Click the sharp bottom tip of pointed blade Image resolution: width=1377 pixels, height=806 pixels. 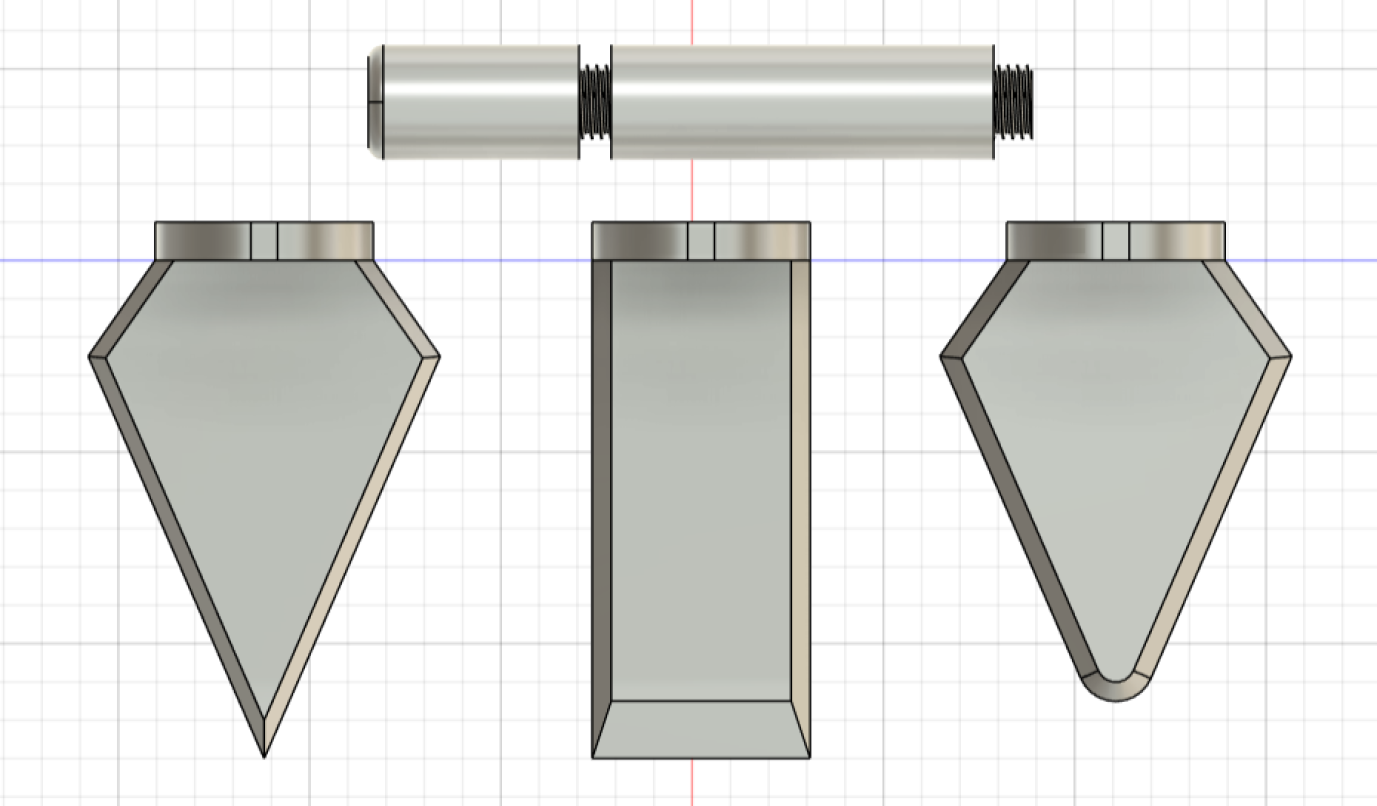(x=264, y=748)
